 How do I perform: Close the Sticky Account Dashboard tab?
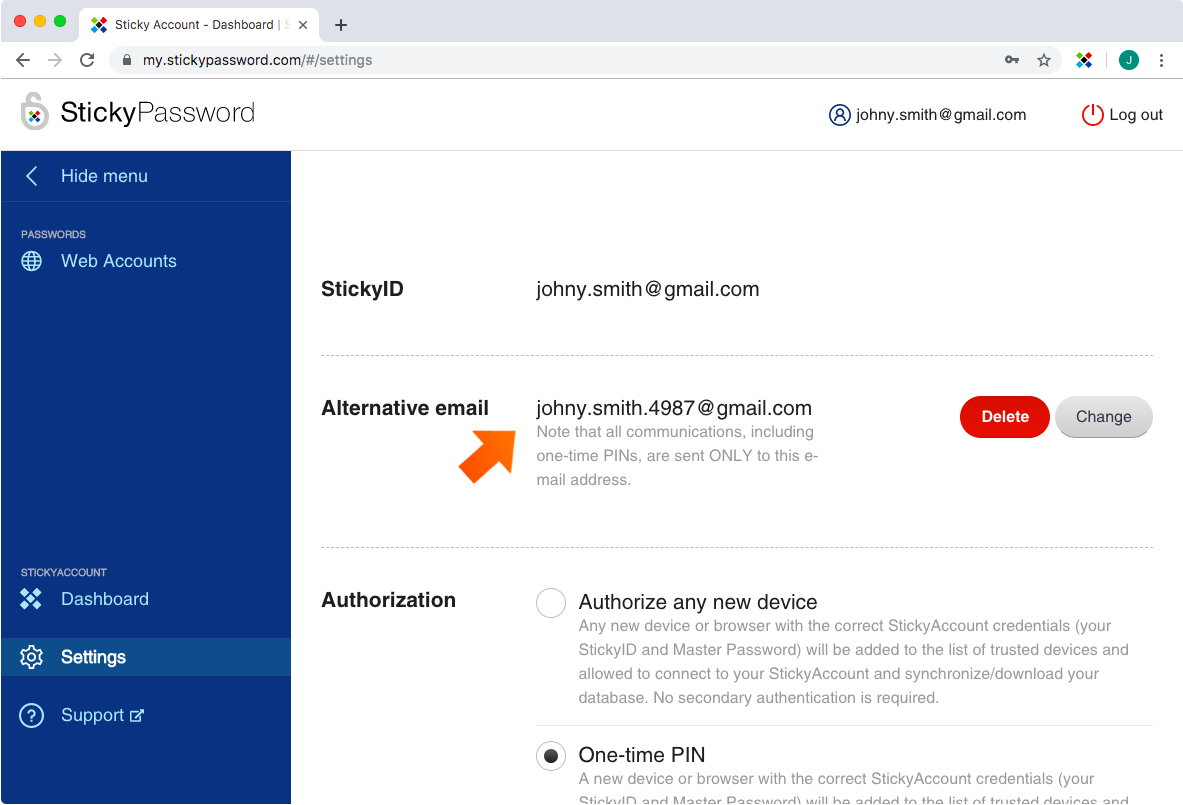pos(303,25)
